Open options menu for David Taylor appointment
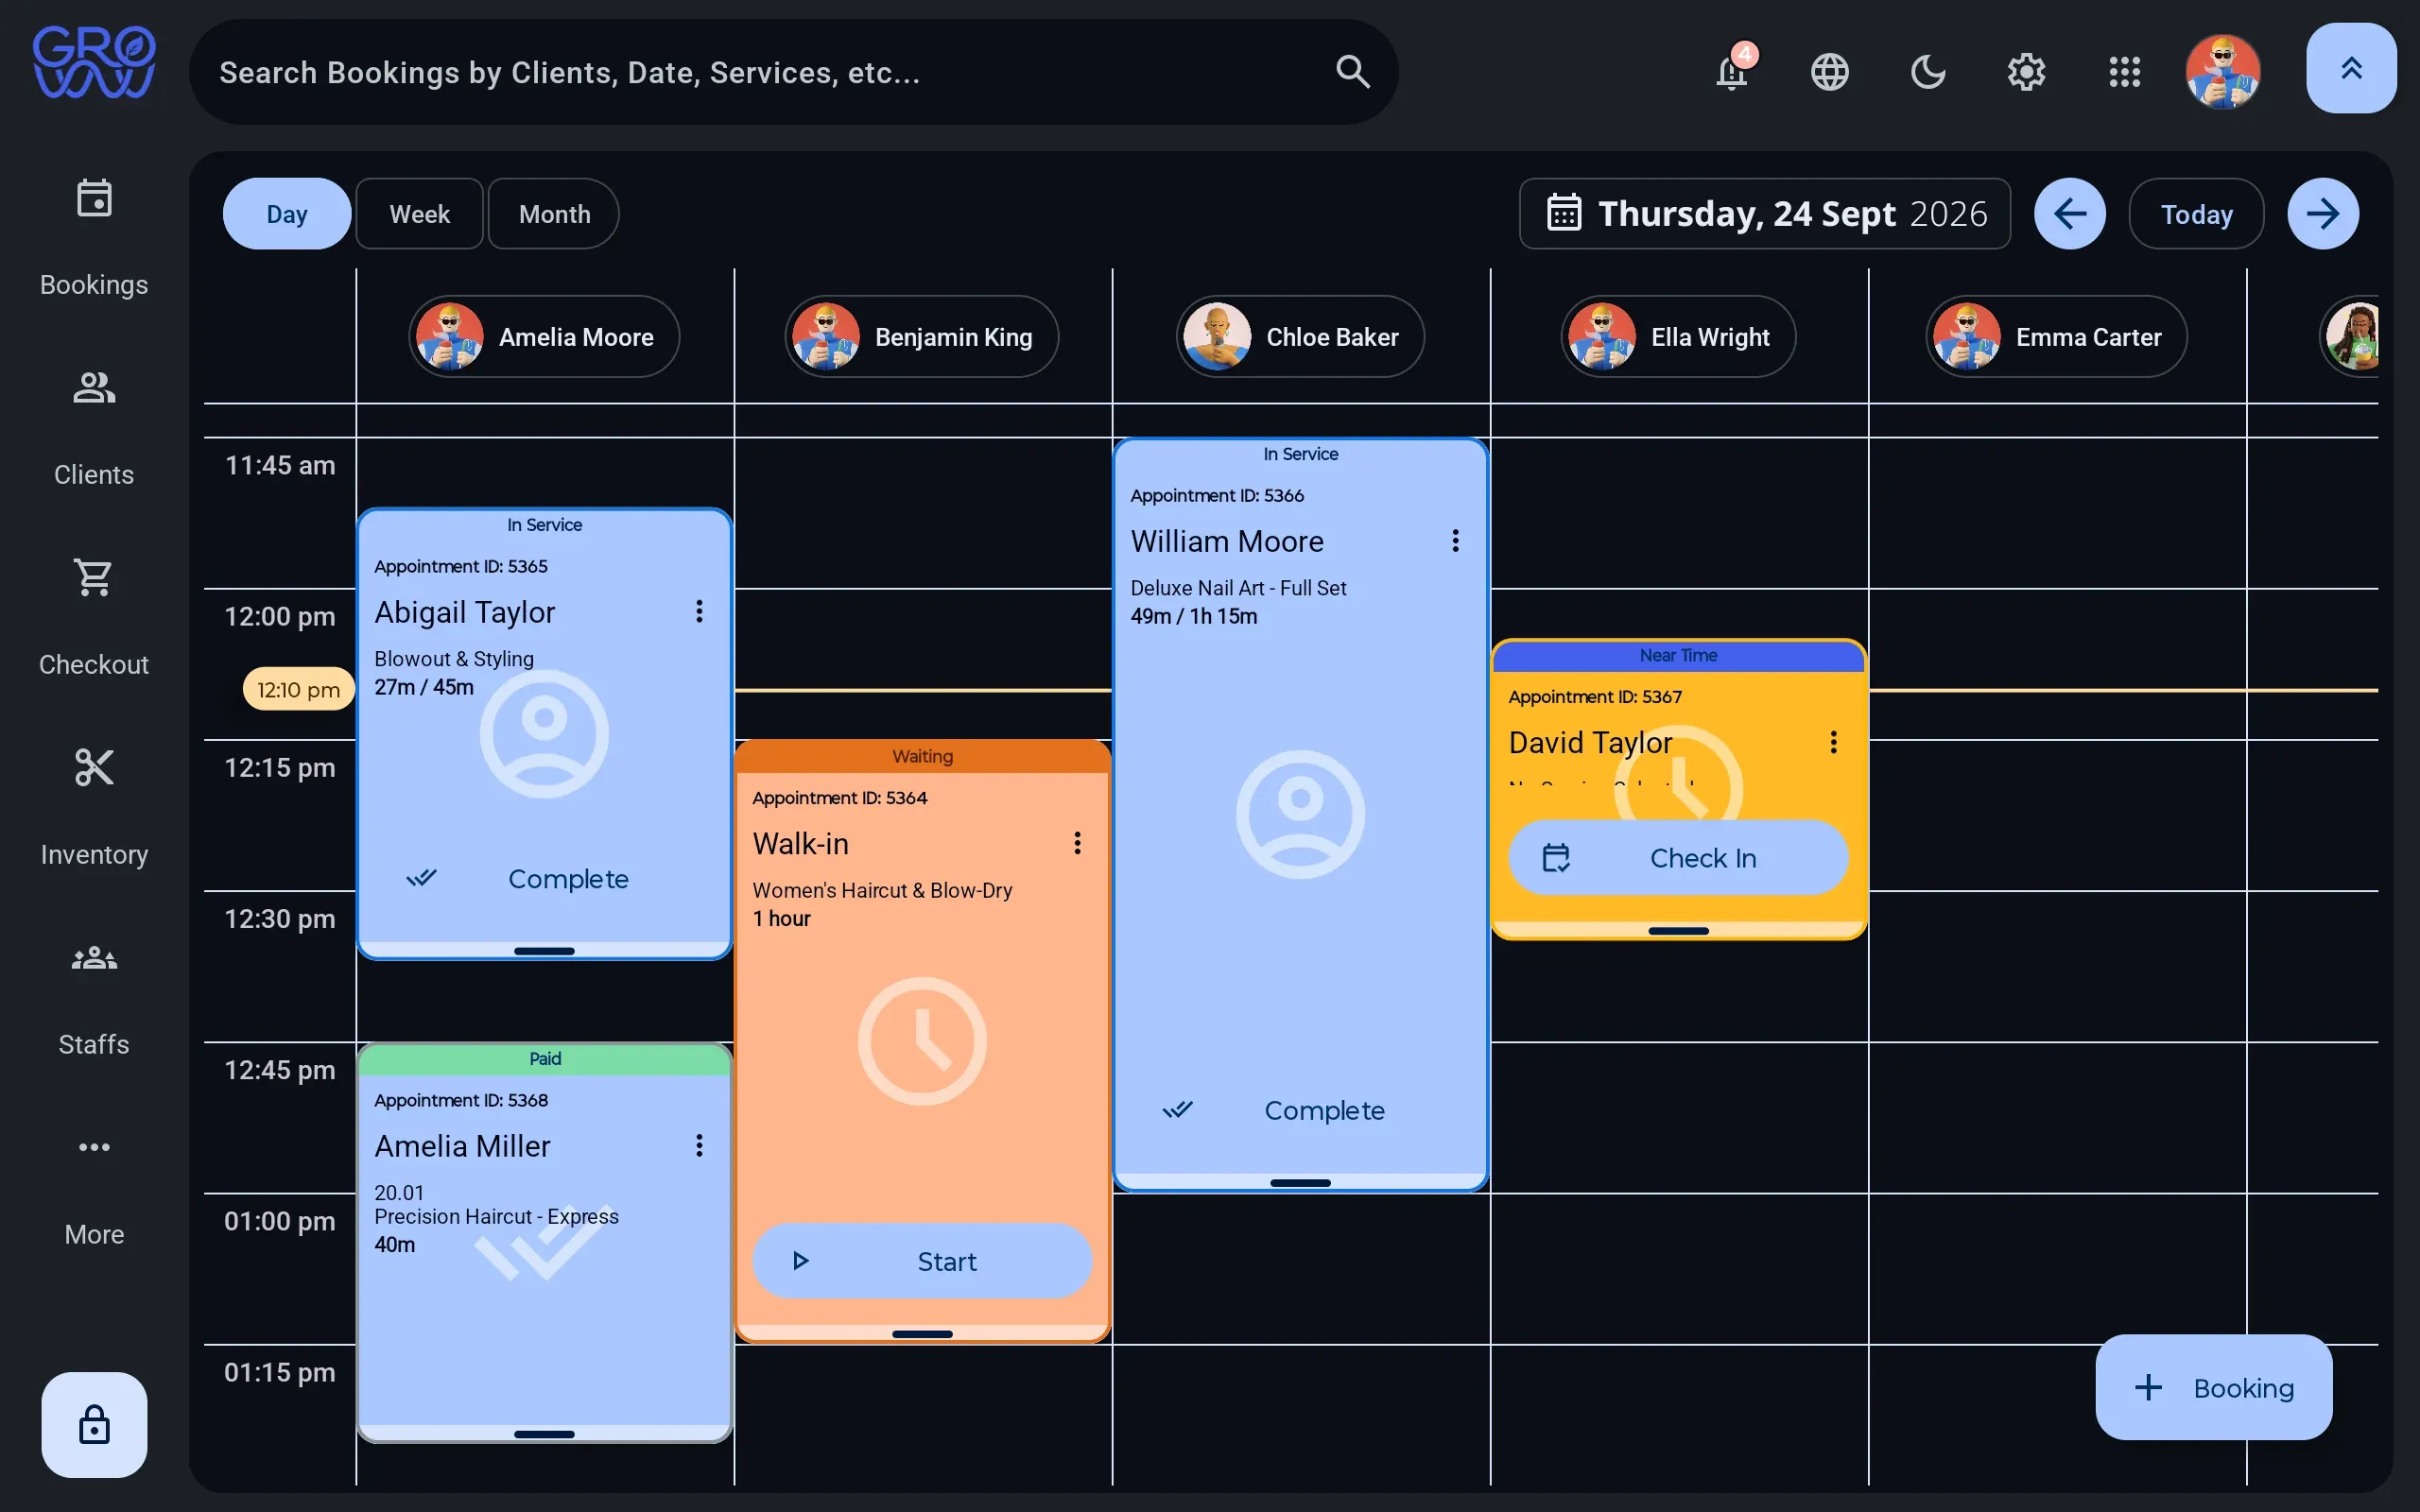The height and width of the screenshot is (1512, 2420). coord(1833,742)
